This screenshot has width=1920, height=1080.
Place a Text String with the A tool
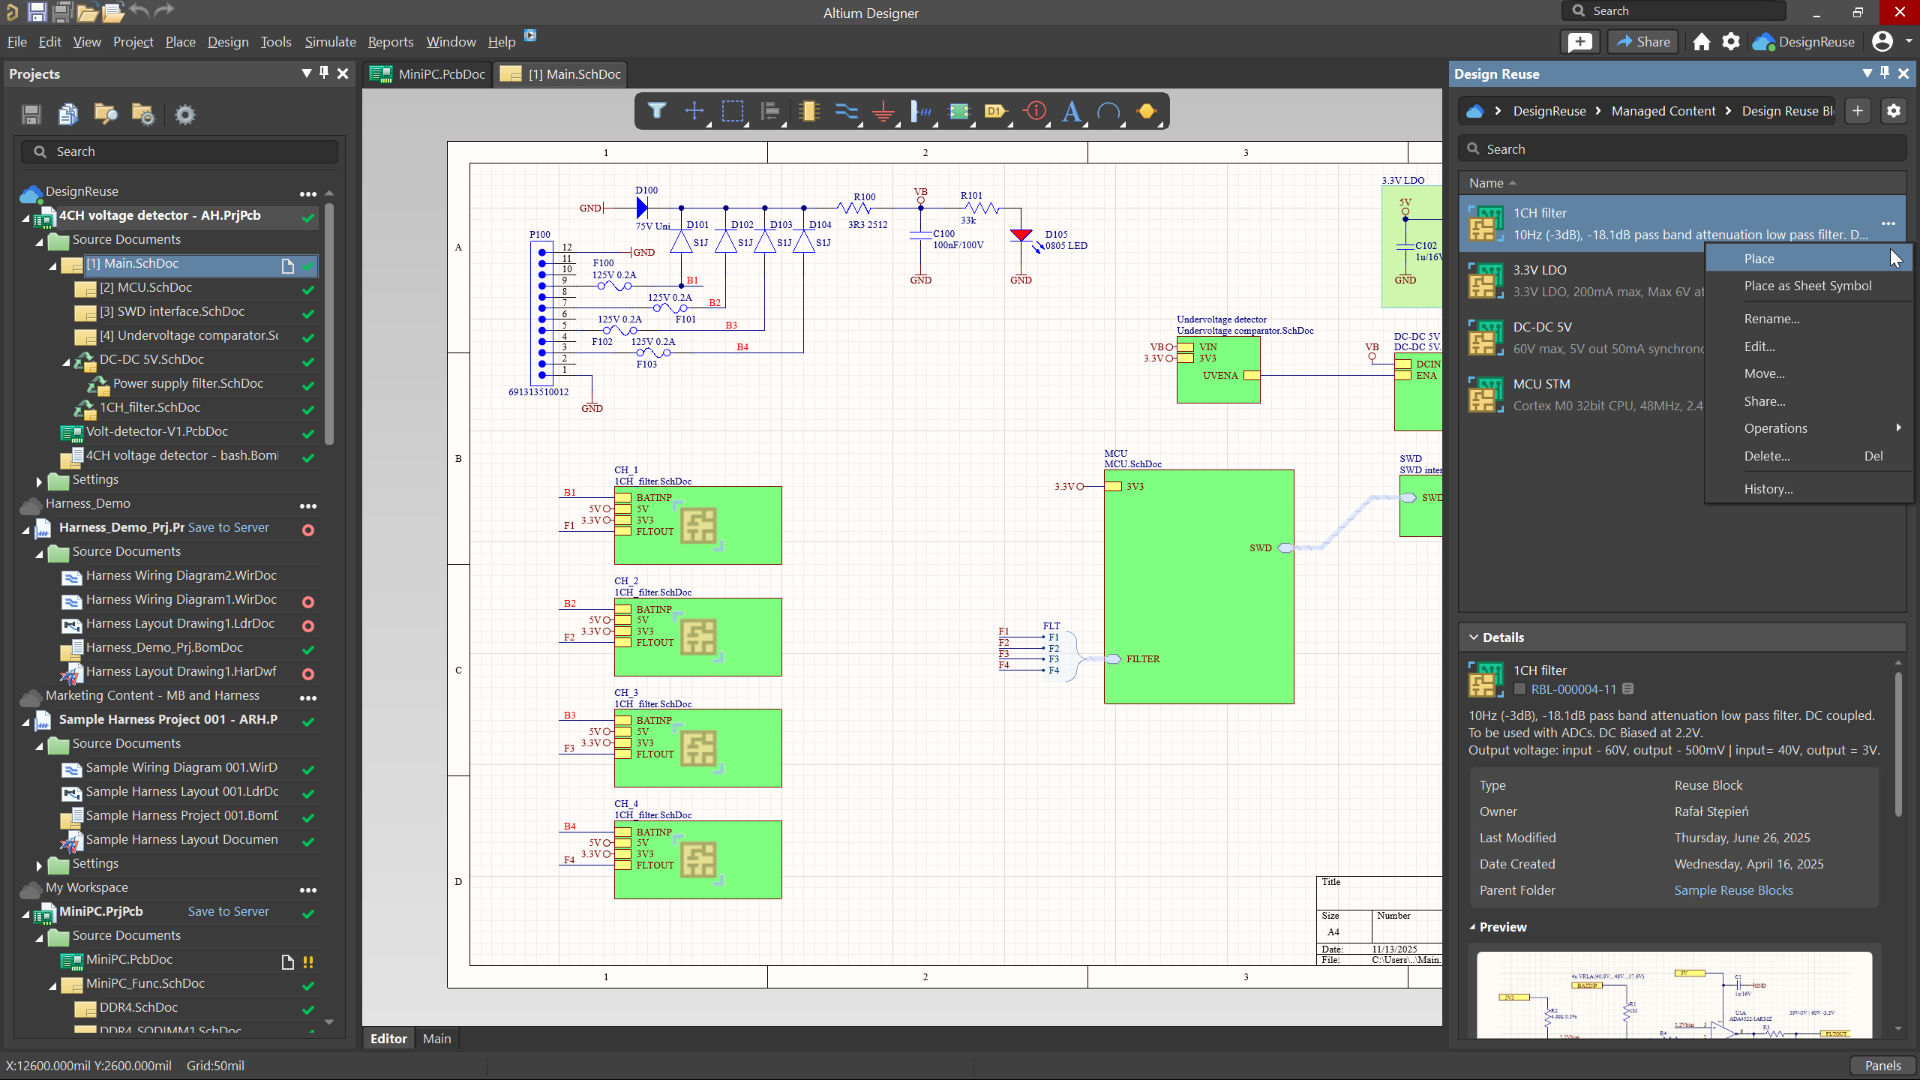[x=1072, y=111]
